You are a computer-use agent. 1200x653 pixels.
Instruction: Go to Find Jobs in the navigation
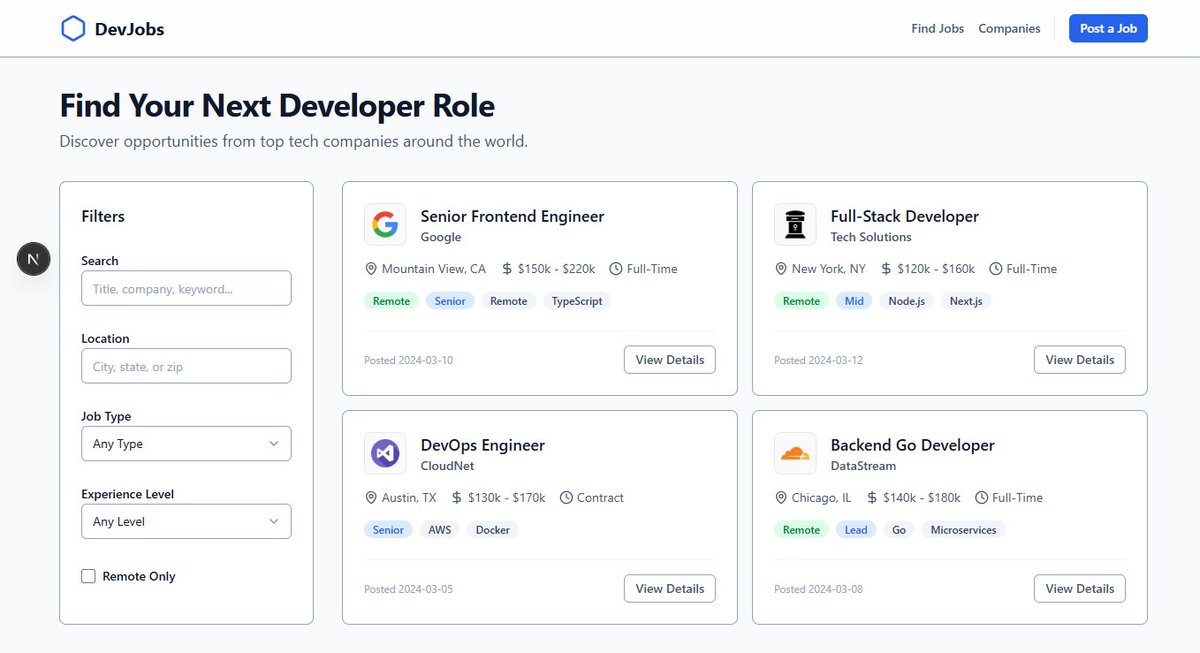(x=937, y=29)
